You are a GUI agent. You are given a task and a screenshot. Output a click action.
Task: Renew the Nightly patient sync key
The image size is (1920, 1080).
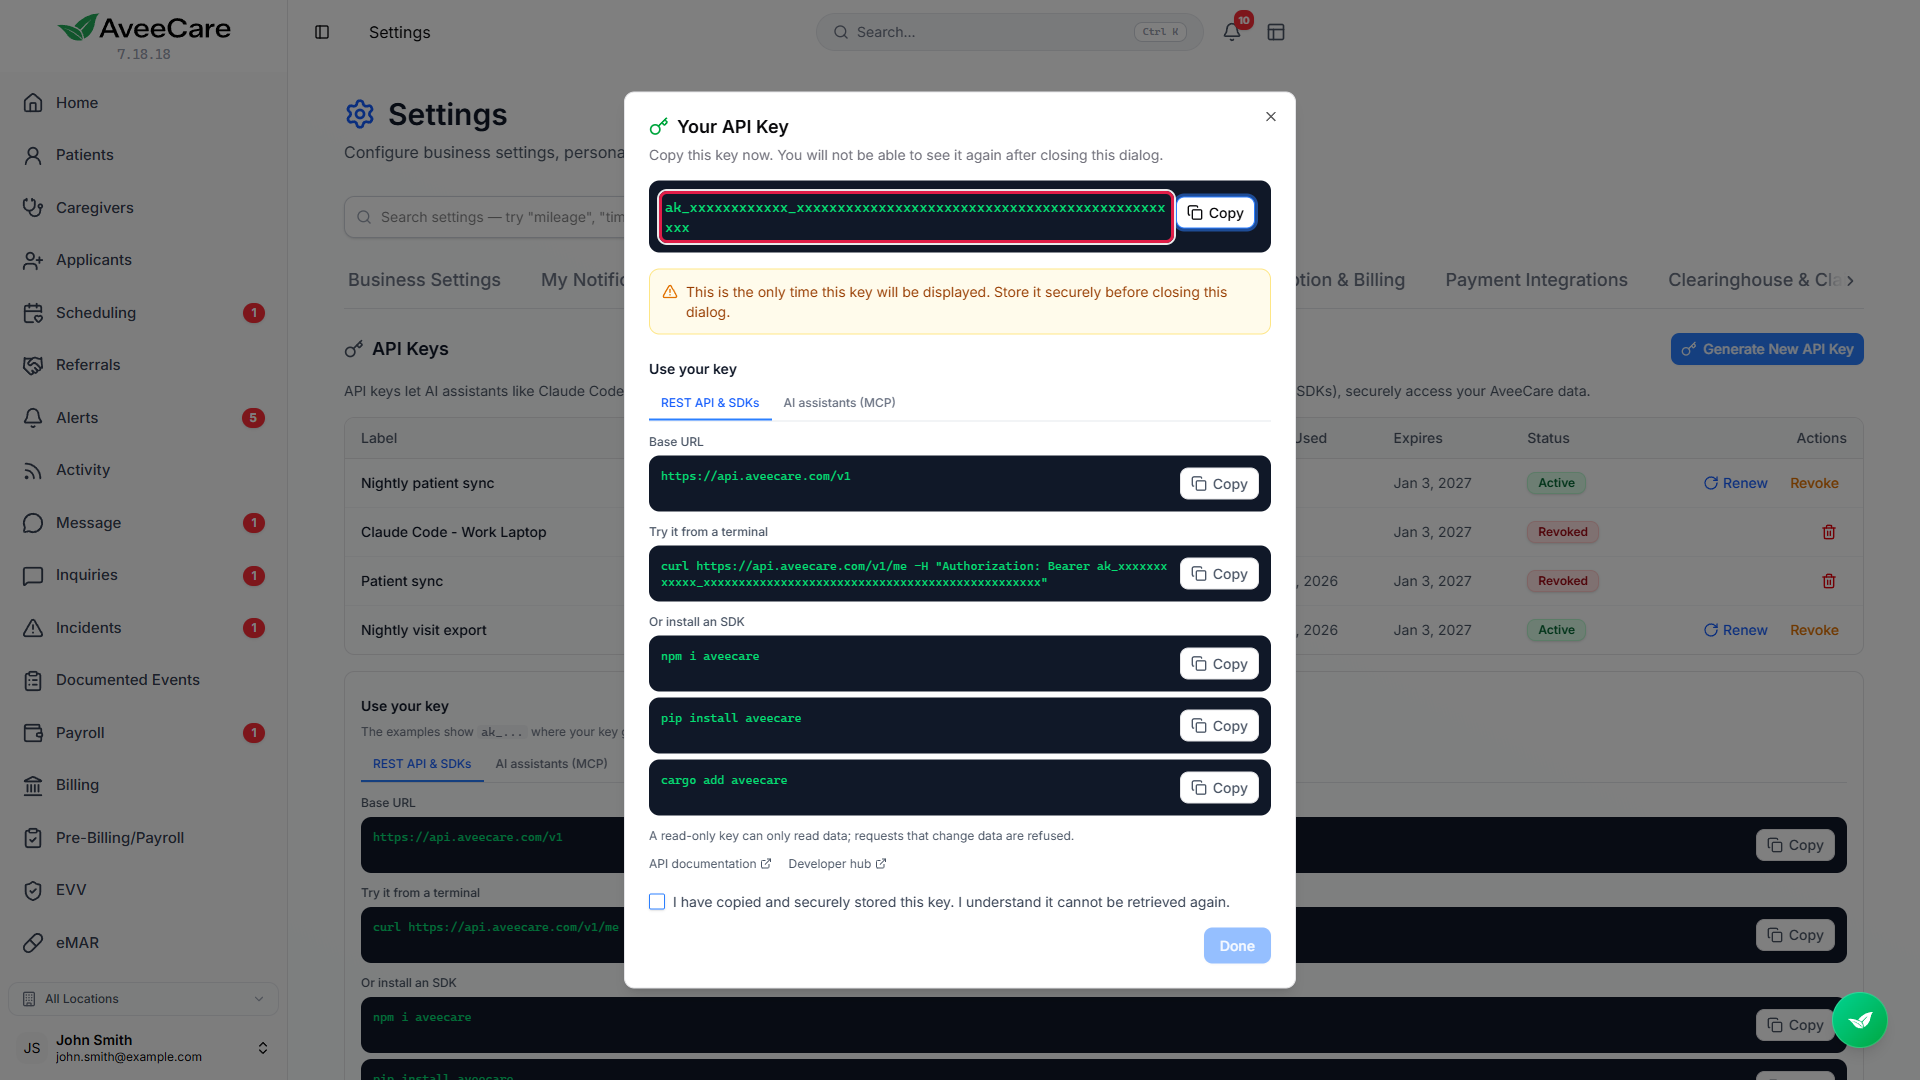(1736, 483)
